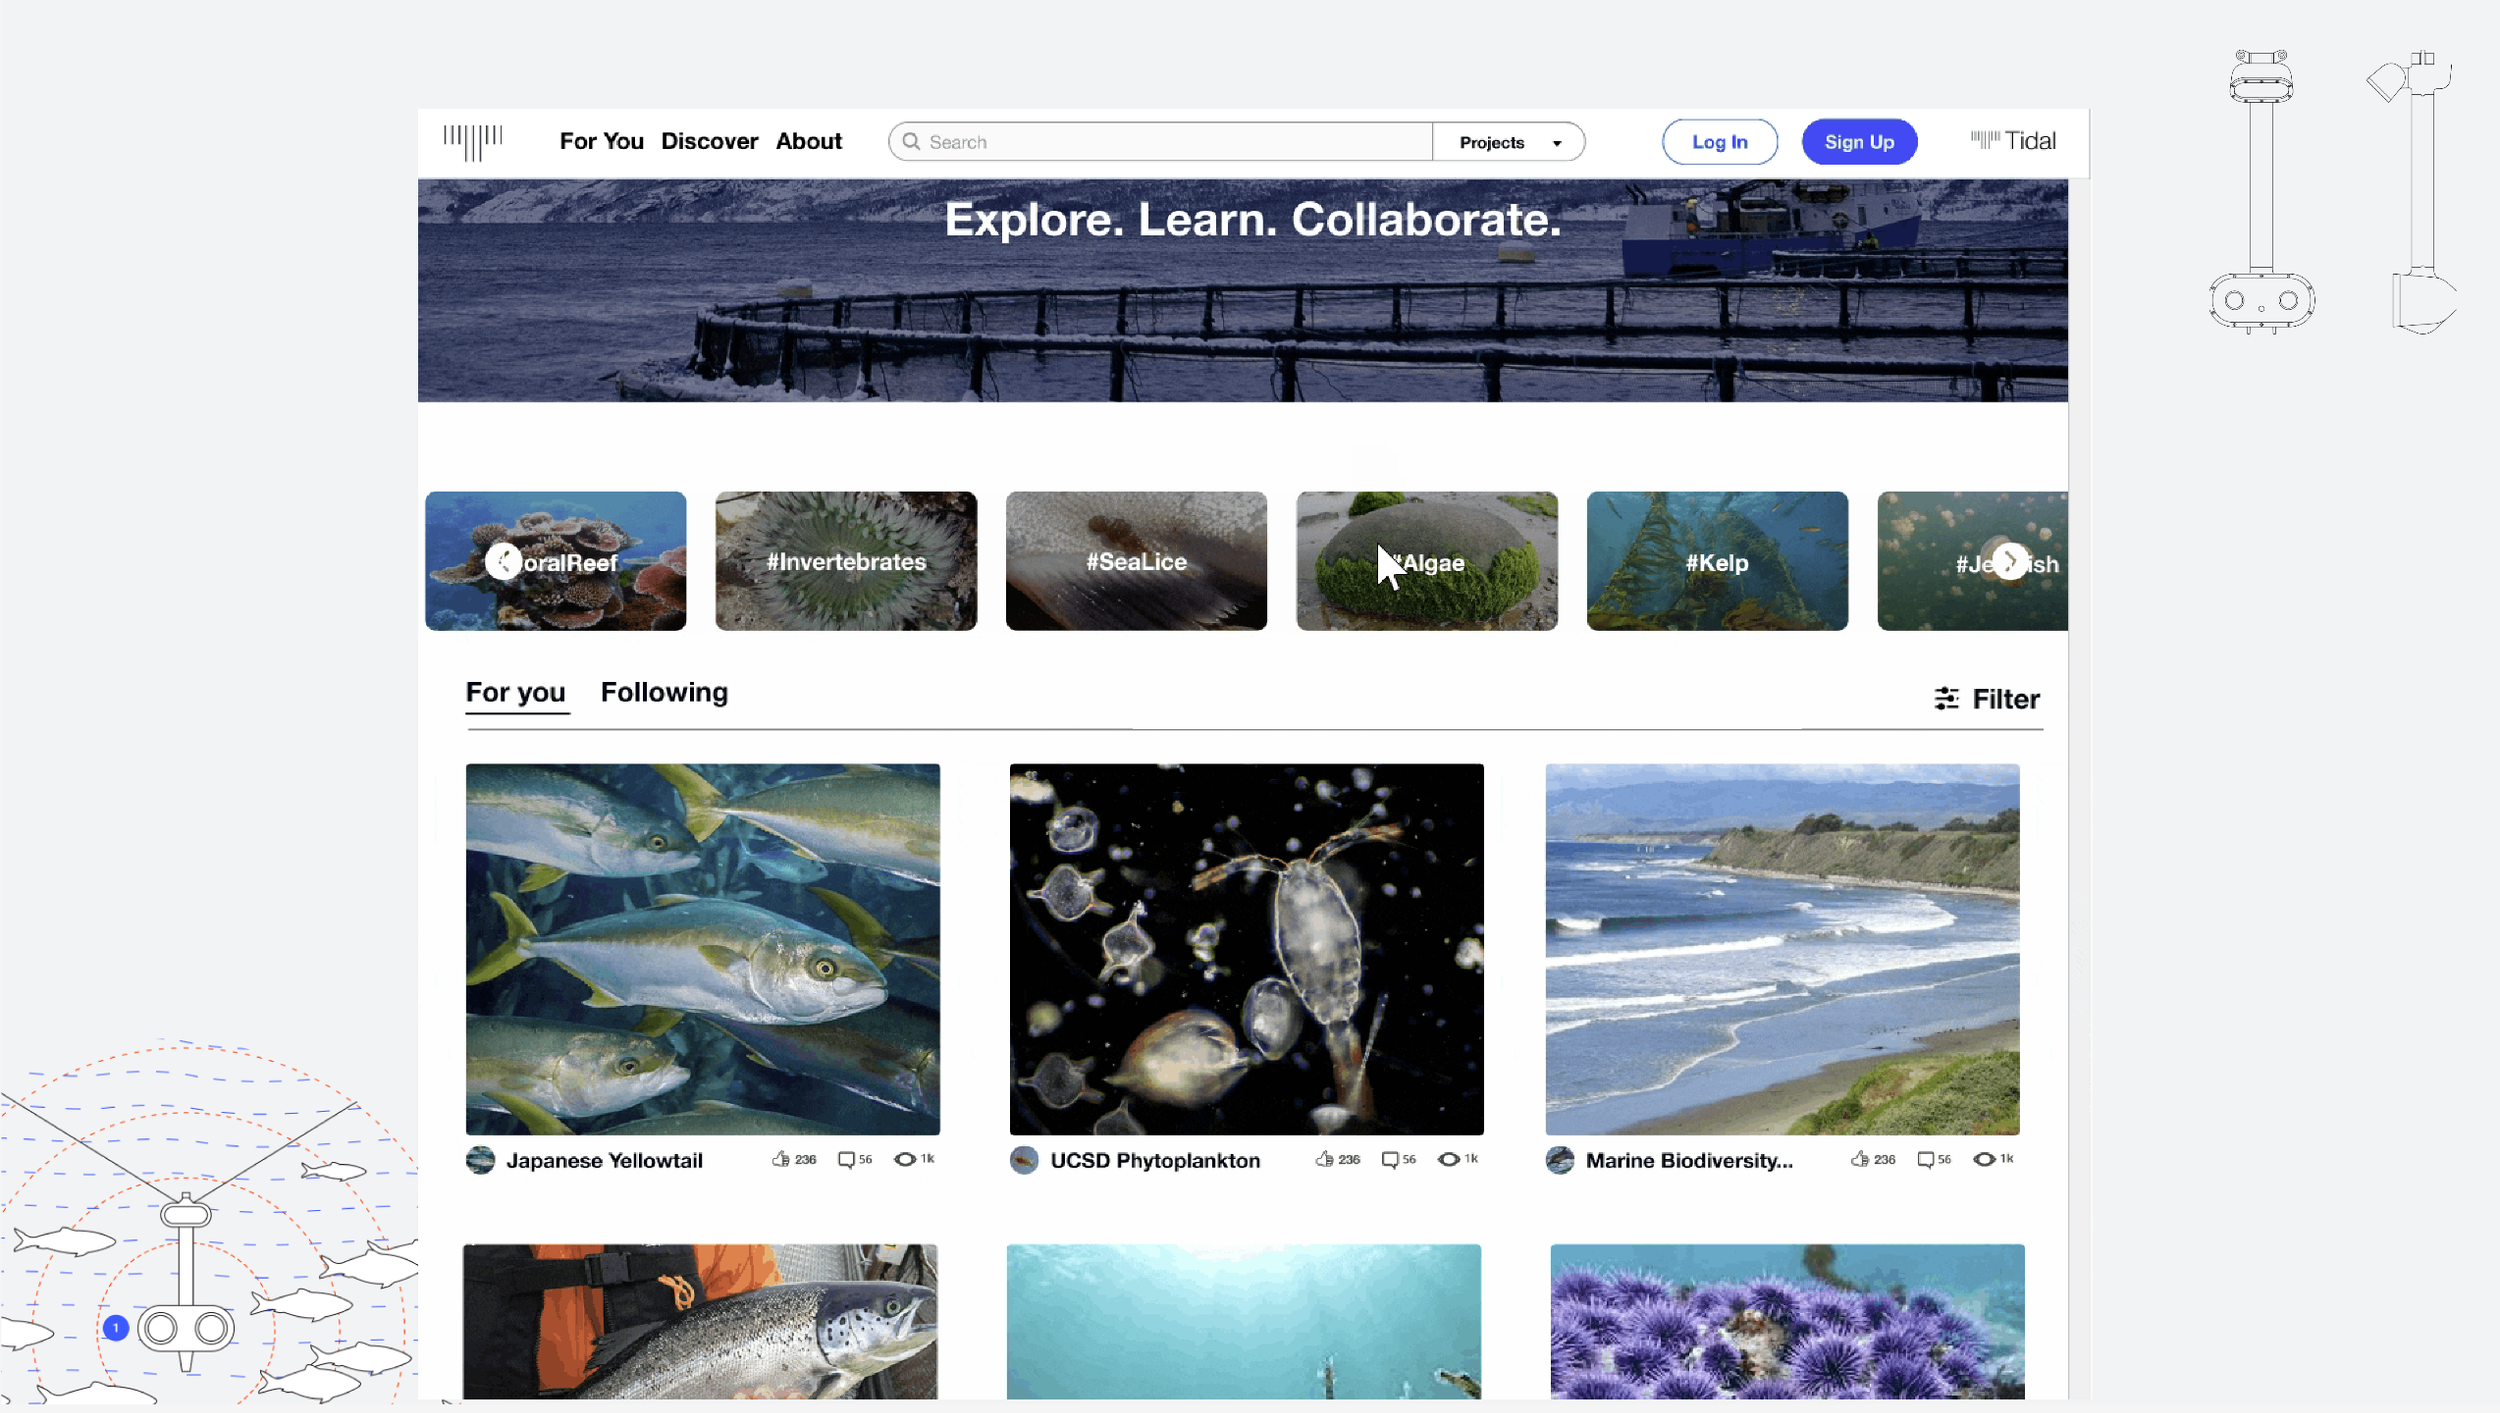Open comments on Japanese Yellowtail
Viewport: 2500px width, 1413px height.
tap(846, 1159)
